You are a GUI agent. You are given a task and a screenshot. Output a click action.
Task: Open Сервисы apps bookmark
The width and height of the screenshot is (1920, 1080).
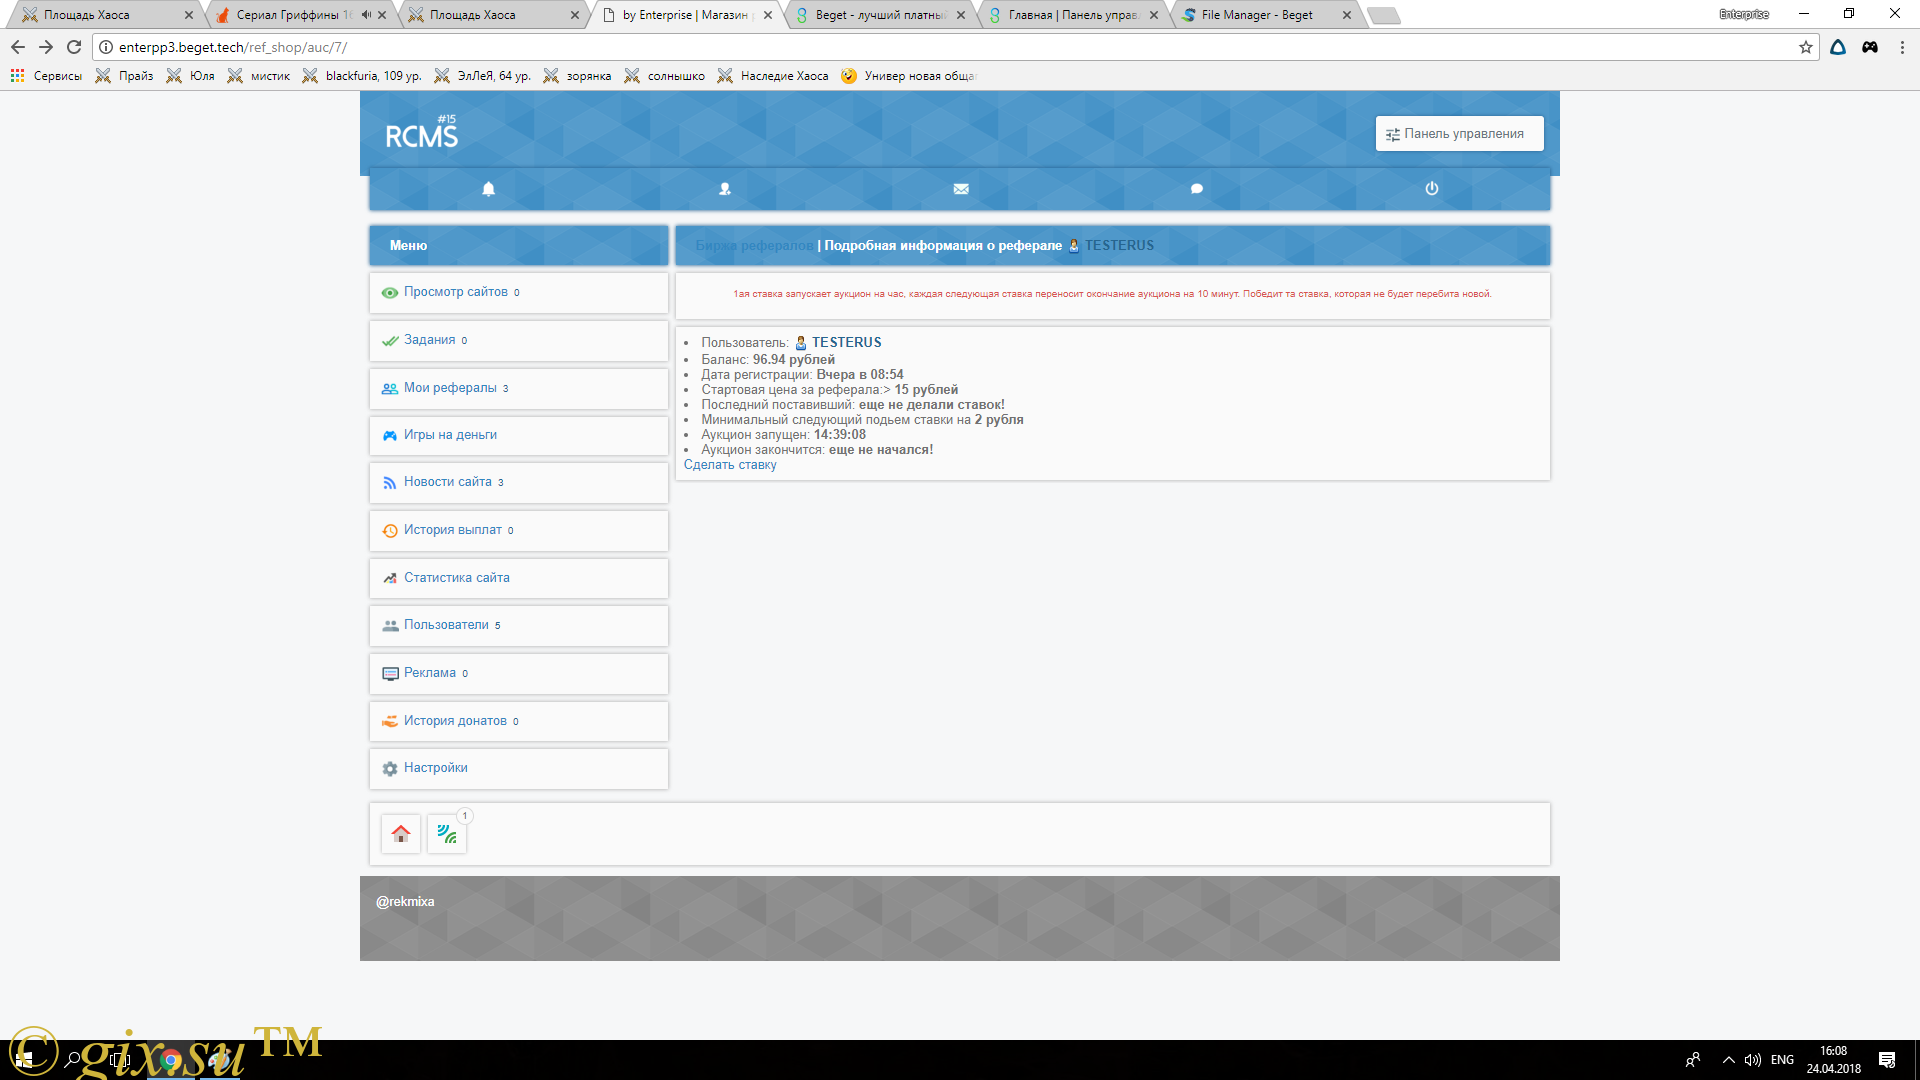click(46, 76)
